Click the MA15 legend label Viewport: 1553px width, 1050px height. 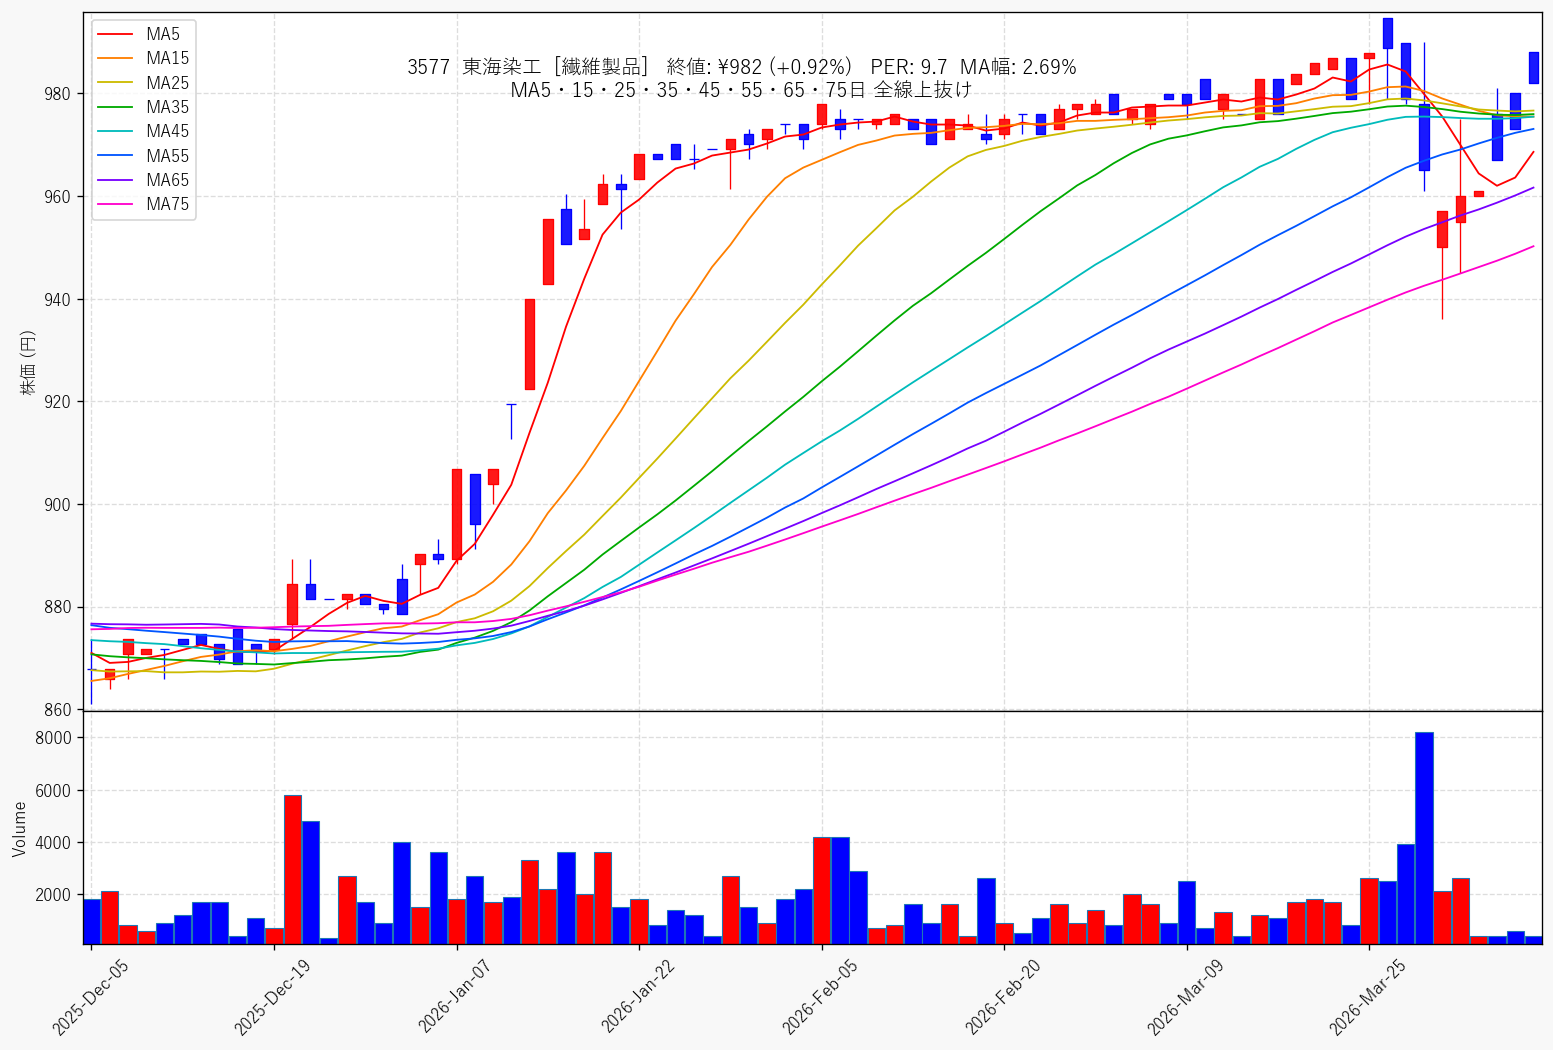click(167, 58)
